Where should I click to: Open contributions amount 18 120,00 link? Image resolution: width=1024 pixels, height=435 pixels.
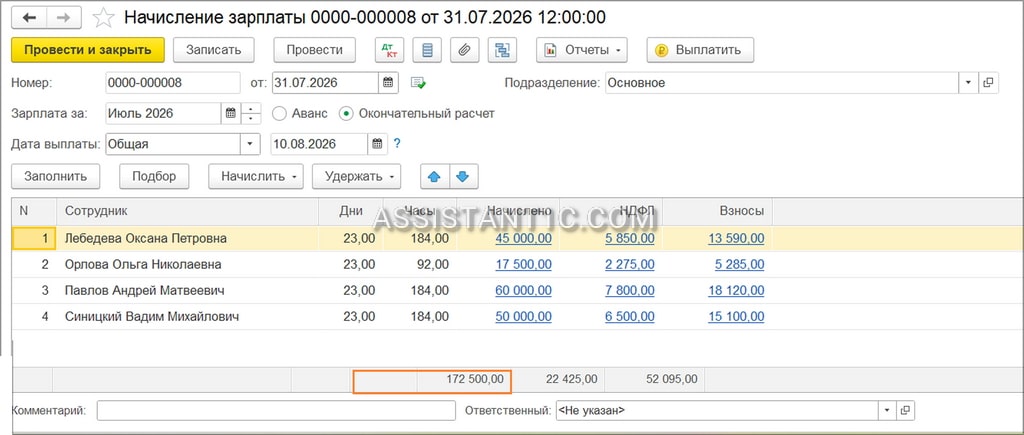(x=736, y=291)
